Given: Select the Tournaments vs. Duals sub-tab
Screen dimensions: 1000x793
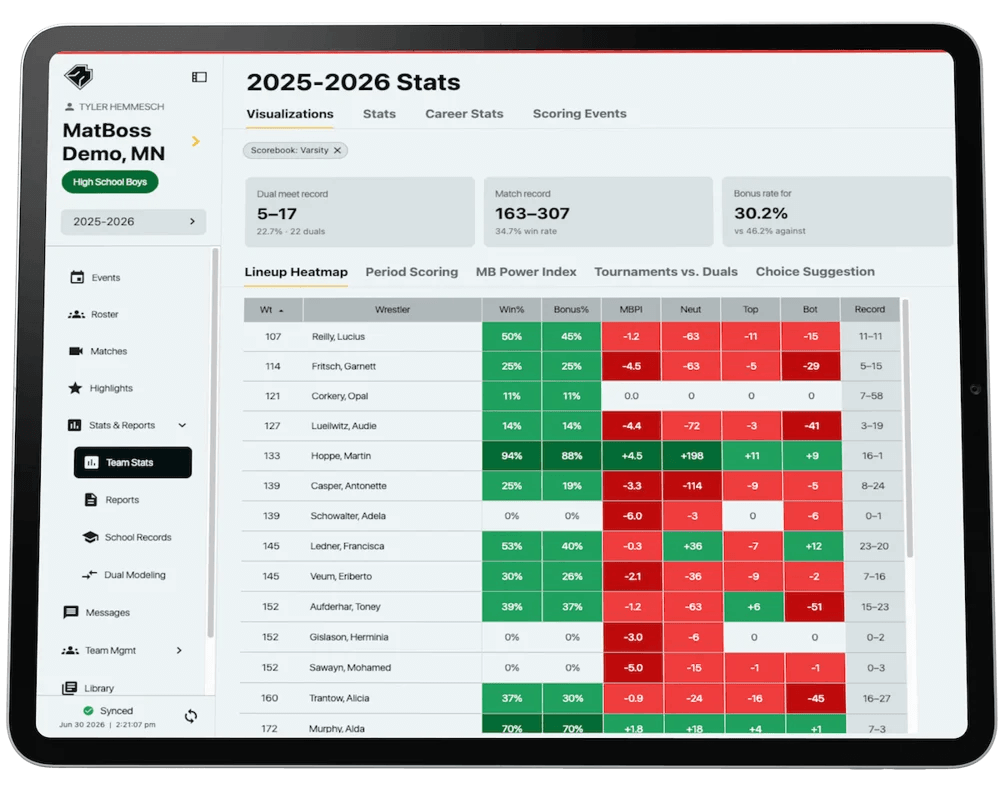Looking at the screenshot, I should (x=666, y=272).
